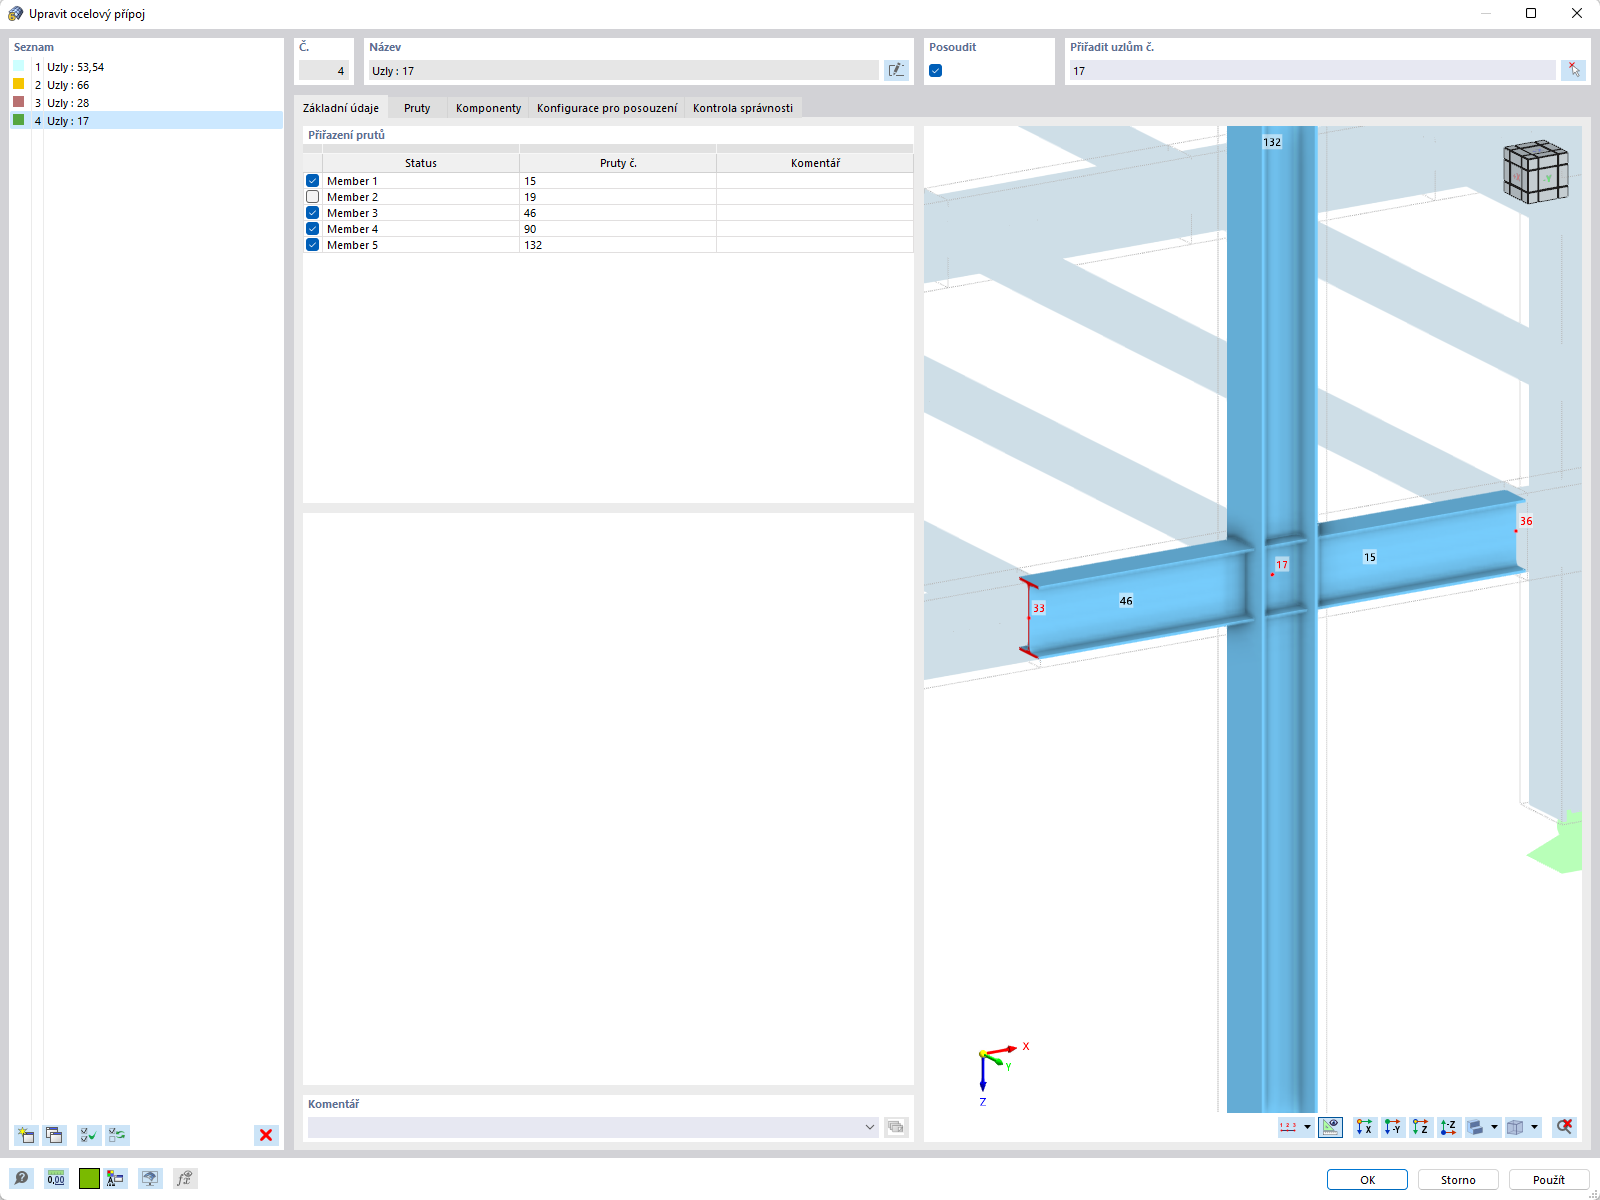The width and height of the screenshot is (1600, 1200).
Task: Expand the Komentář dropdown list
Action: coord(870,1126)
